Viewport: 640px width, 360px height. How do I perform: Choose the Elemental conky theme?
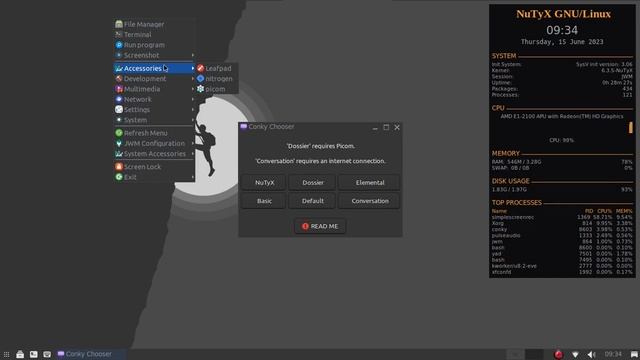pos(369,182)
